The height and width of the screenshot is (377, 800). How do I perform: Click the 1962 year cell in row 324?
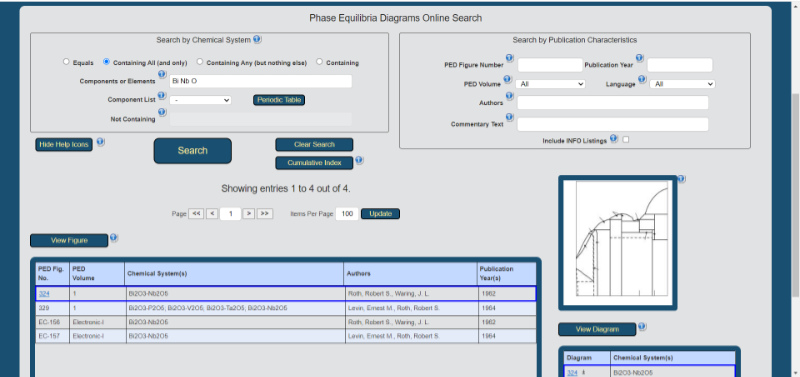pyautogui.click(x=507, y=294)
